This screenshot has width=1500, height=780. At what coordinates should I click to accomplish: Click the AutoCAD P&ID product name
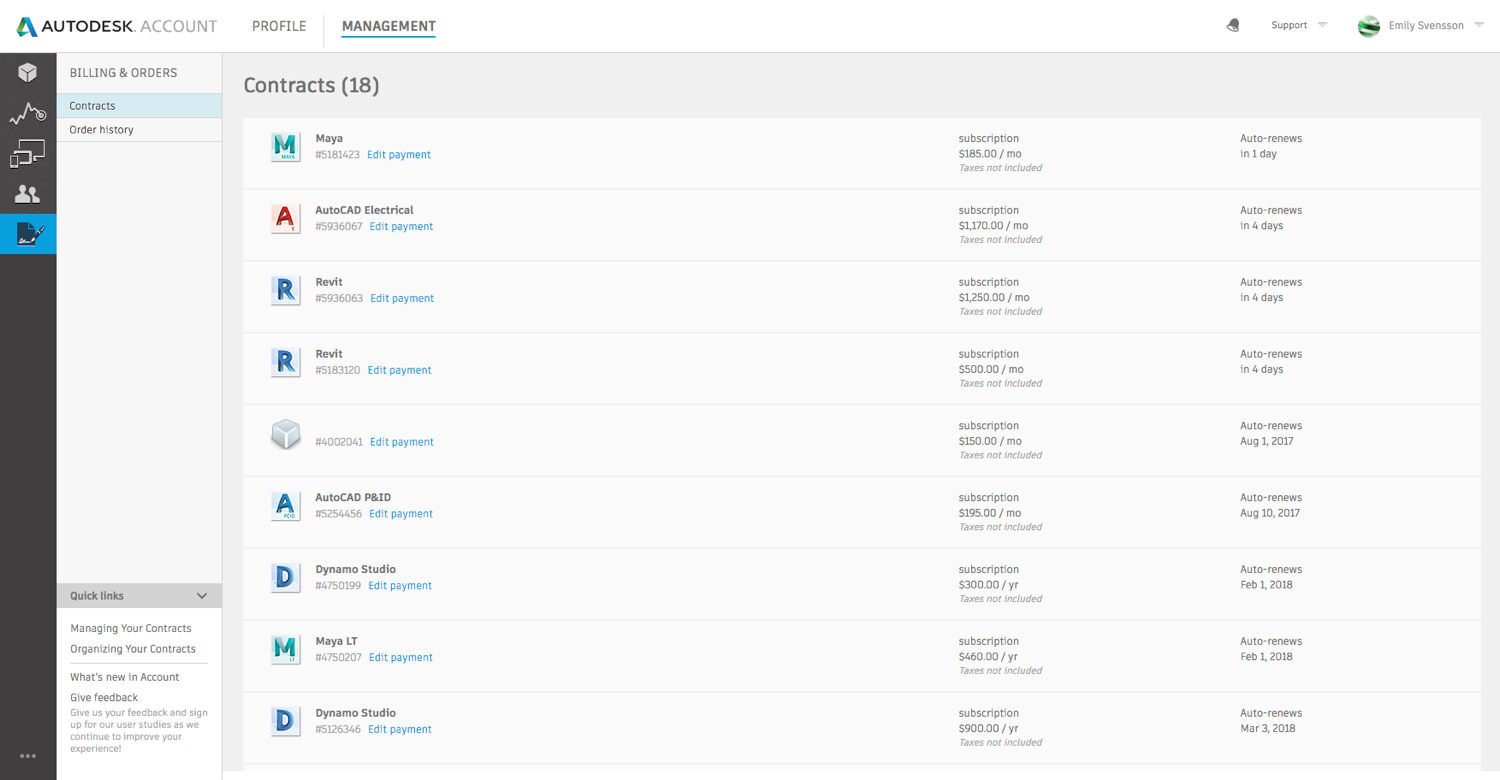[x=353, y=498]
